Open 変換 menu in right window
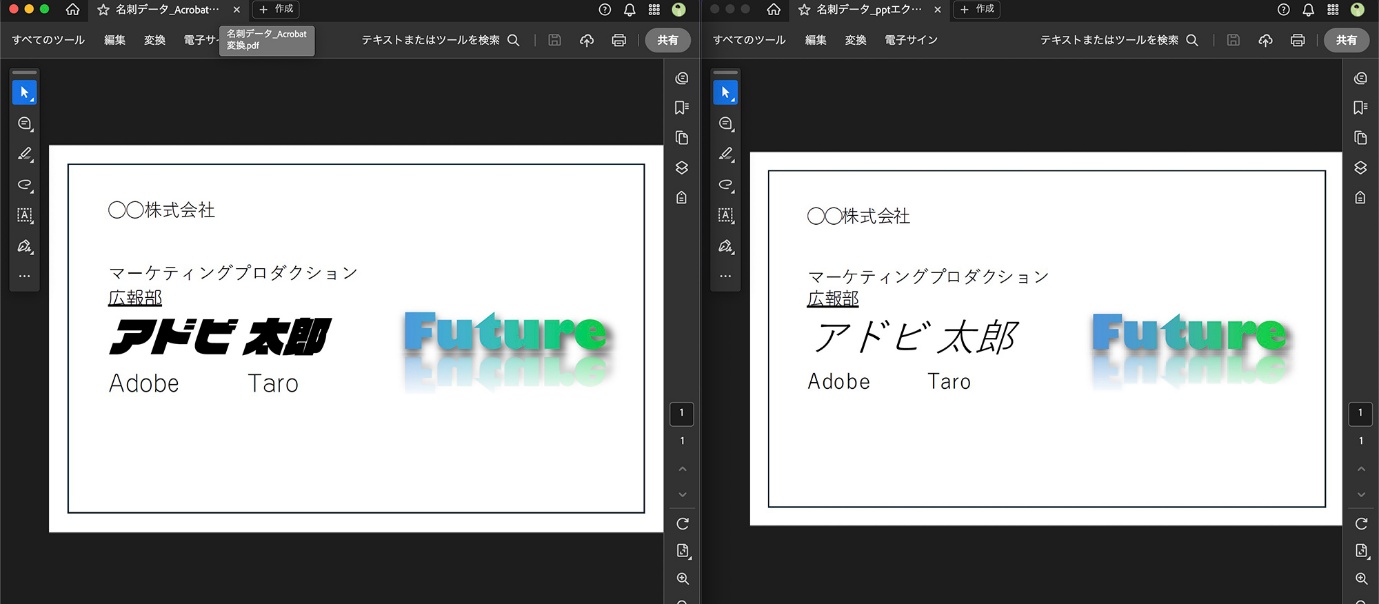 tap(855, 40)
